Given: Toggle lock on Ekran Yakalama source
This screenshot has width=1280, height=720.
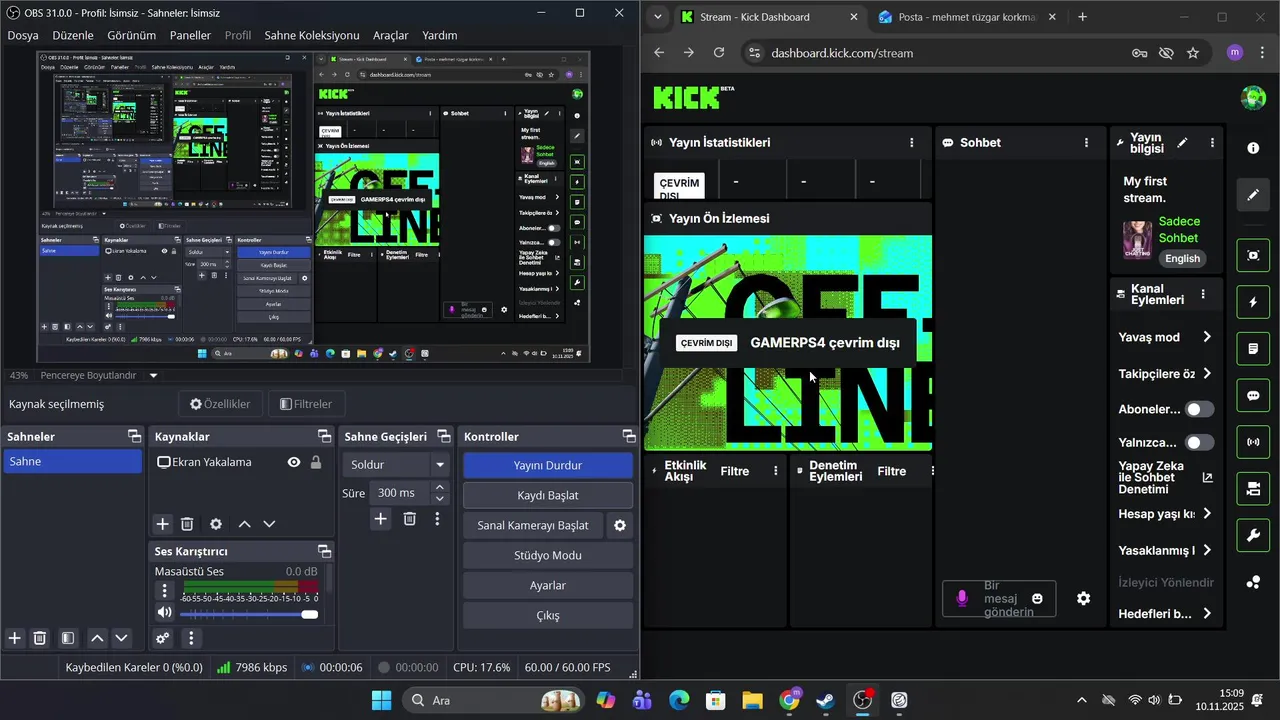Looking at the screenshot, I should coord(316,462).
